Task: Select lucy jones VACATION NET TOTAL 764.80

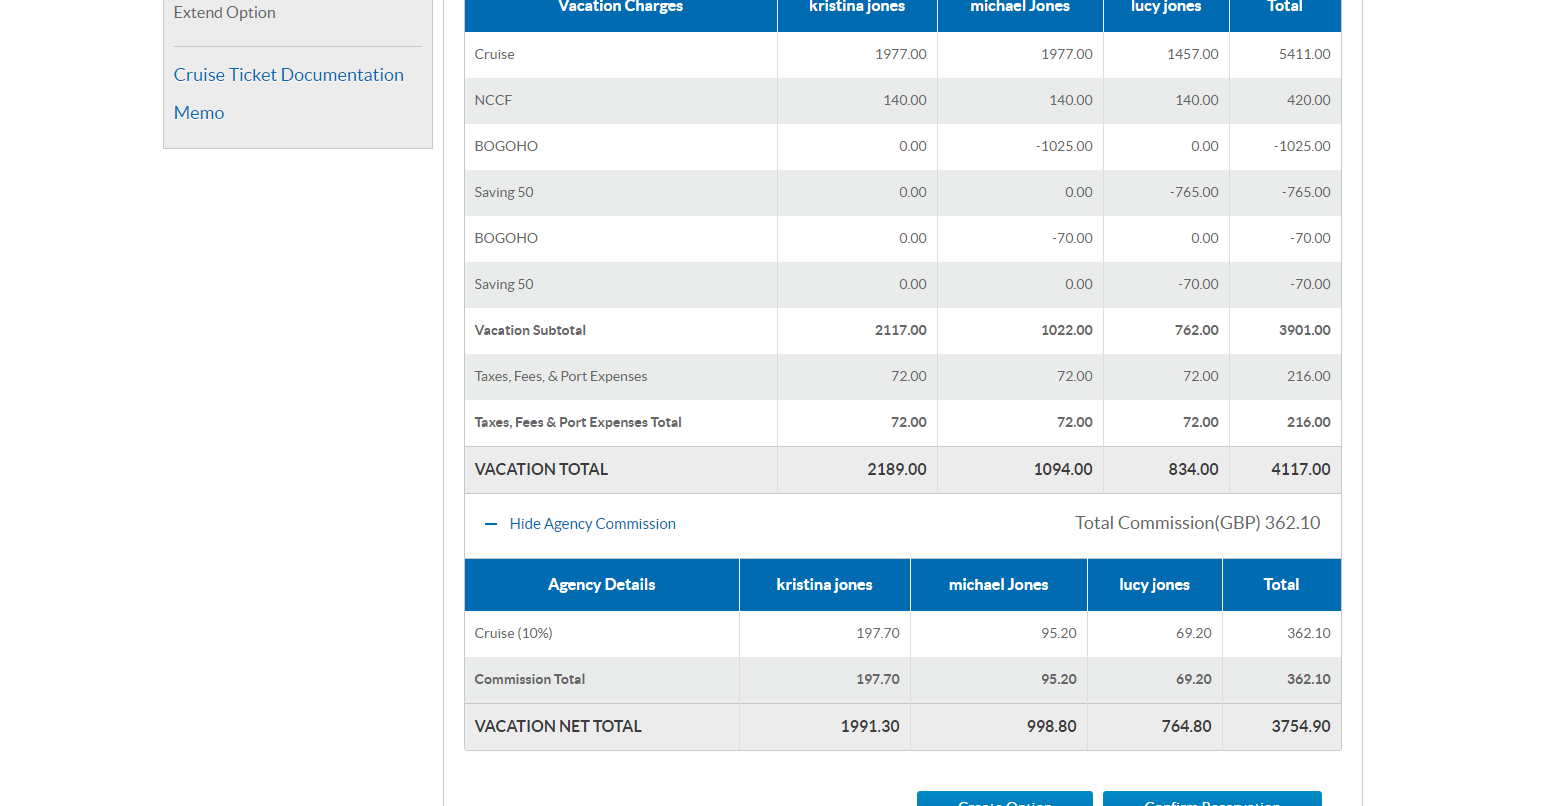Action: (1187, 727)
